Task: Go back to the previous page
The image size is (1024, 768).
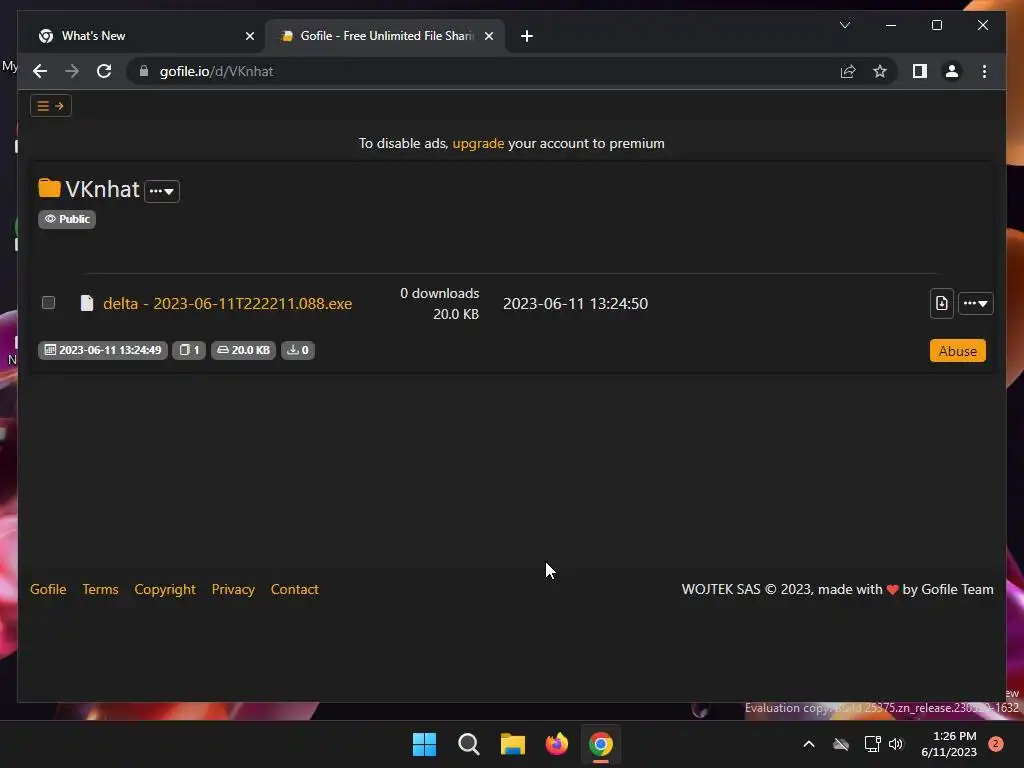Action: coord(40,71)
